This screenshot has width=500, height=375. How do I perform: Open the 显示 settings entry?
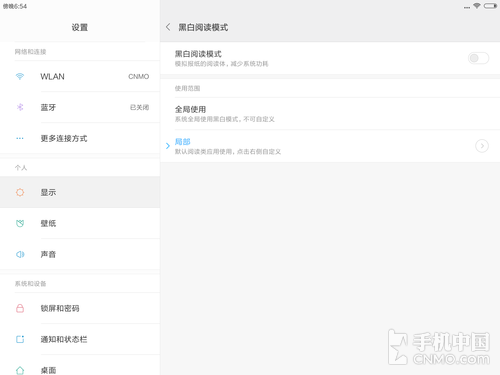[x=80, y=192]
